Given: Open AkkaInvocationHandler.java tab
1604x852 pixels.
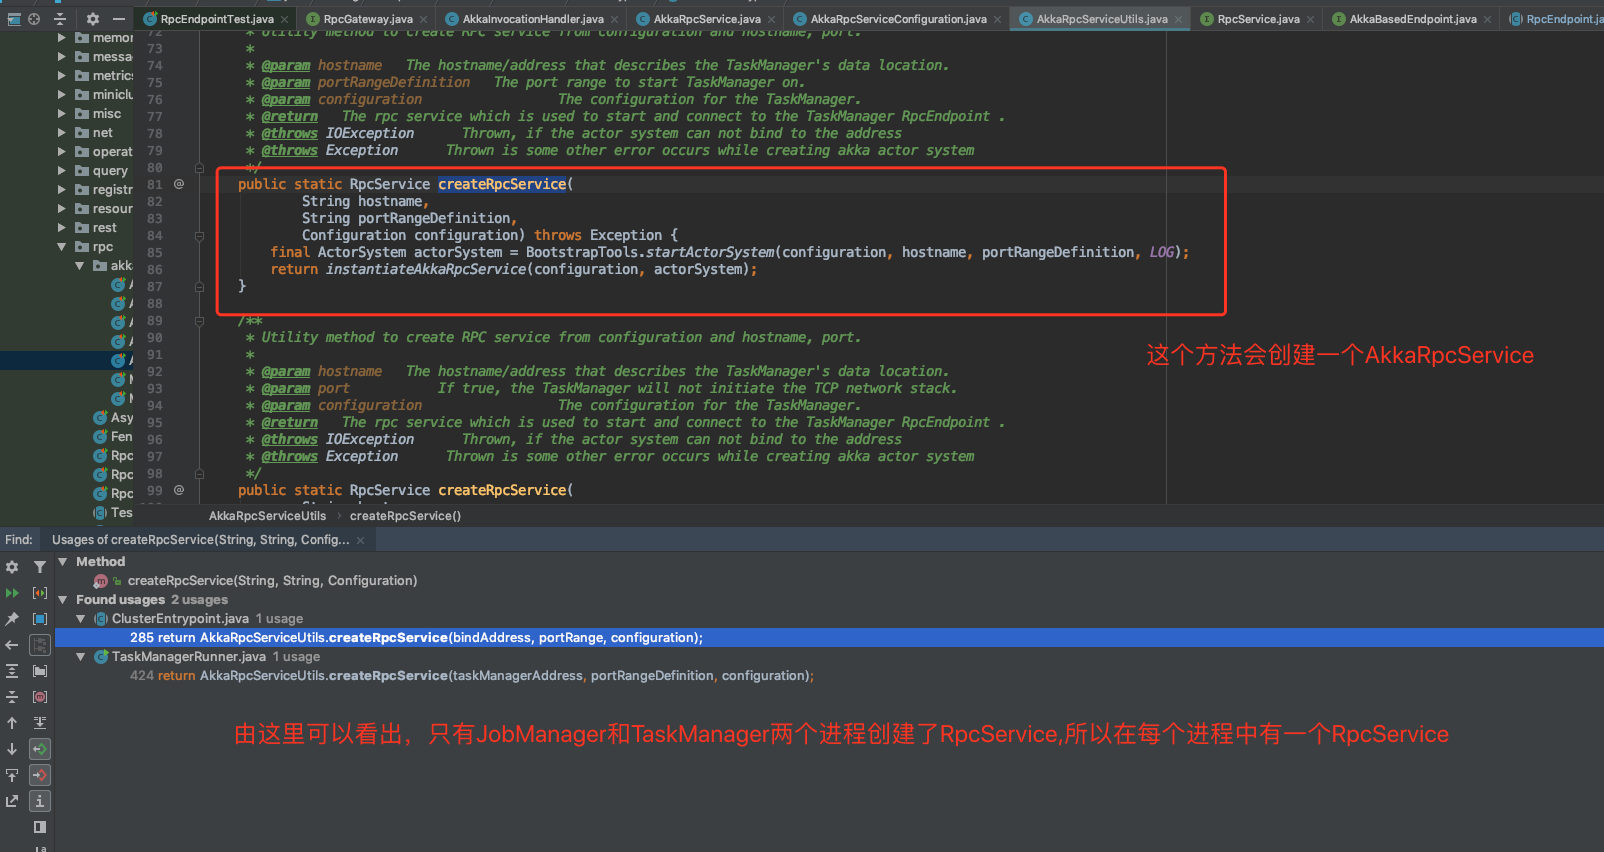Looking at the screenshot, I should click(x=533, y=19).
